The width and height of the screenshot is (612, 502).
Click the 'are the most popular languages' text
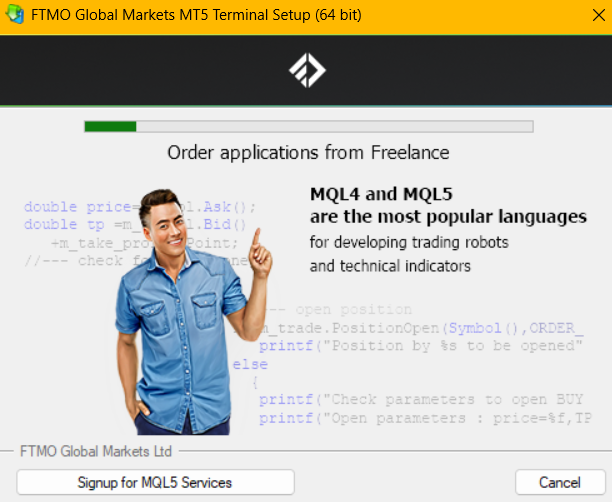point(448,217)
